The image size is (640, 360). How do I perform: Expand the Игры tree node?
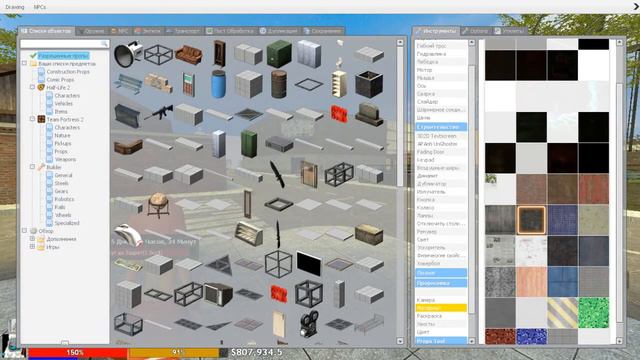pyautogui.click(x=32, y=247)
